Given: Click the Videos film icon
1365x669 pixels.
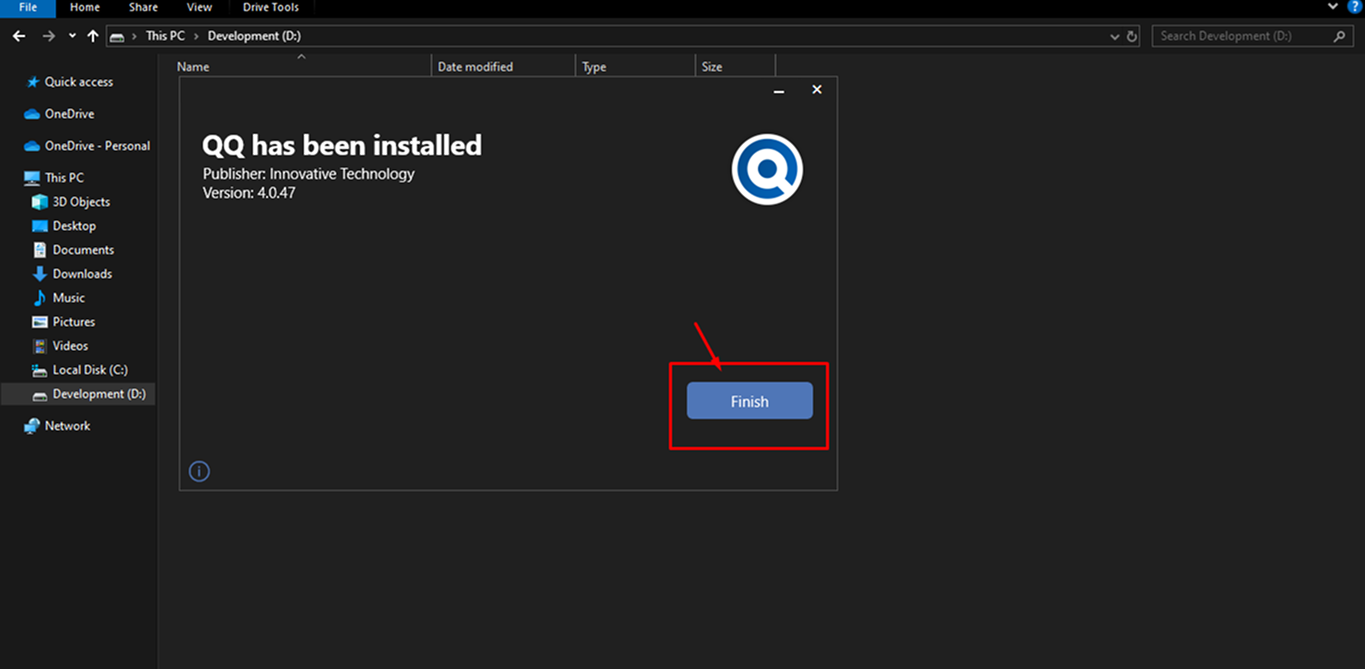Looking at the screenshot, I should point(40,346).
